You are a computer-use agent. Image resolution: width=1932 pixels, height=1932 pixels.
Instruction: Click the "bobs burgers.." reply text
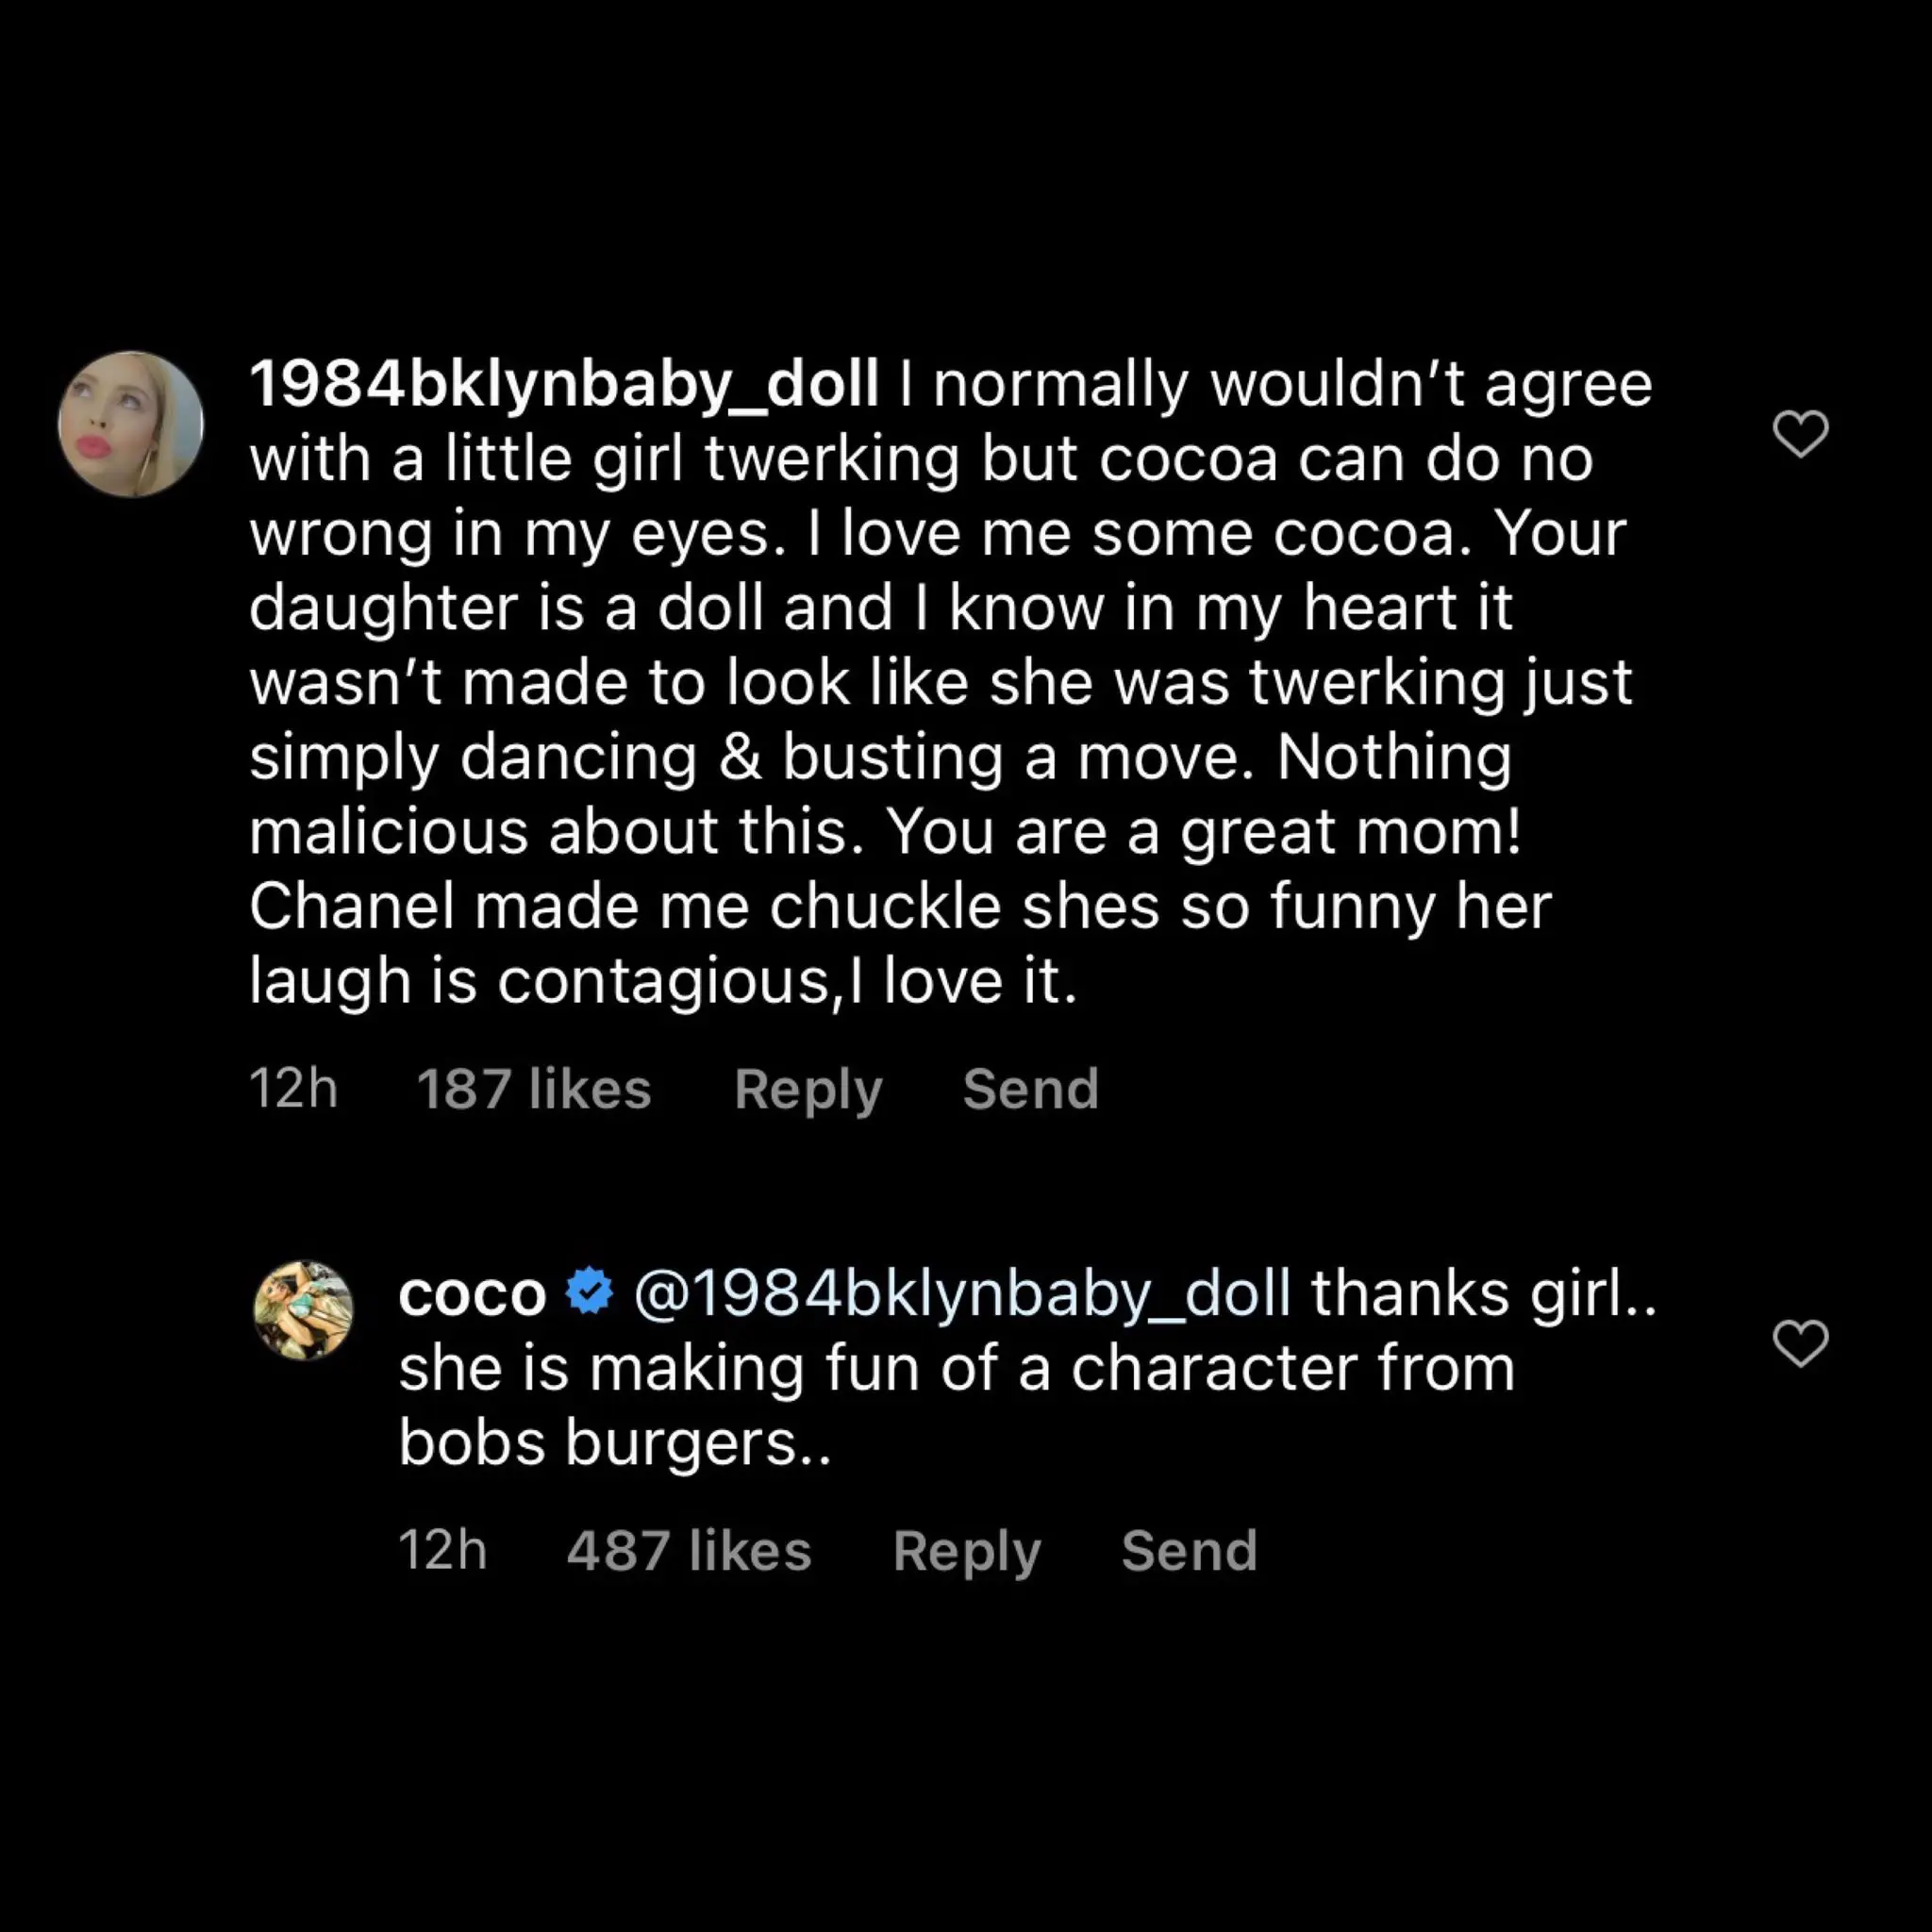tap(614, 1443)
